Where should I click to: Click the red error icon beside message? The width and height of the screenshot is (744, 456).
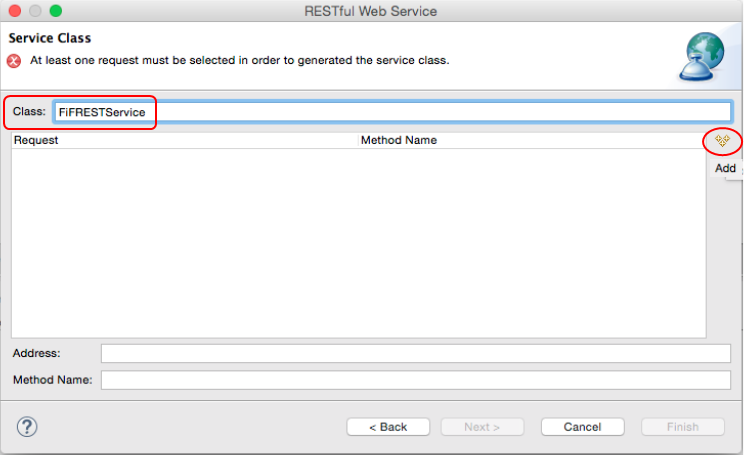click(14, 61)
